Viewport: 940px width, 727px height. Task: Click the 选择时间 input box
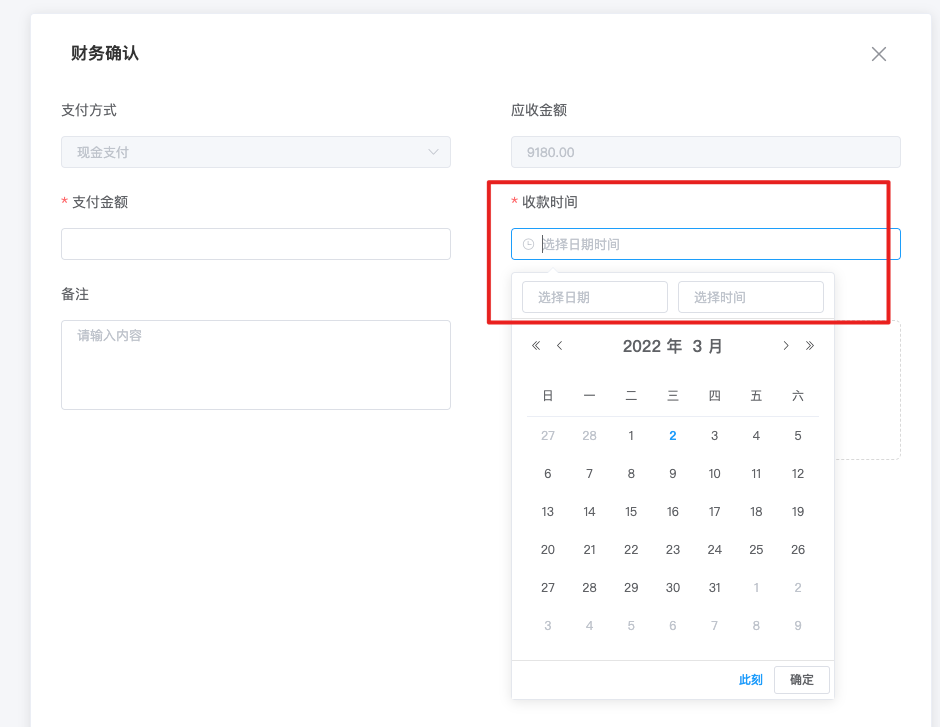(750, 297)
